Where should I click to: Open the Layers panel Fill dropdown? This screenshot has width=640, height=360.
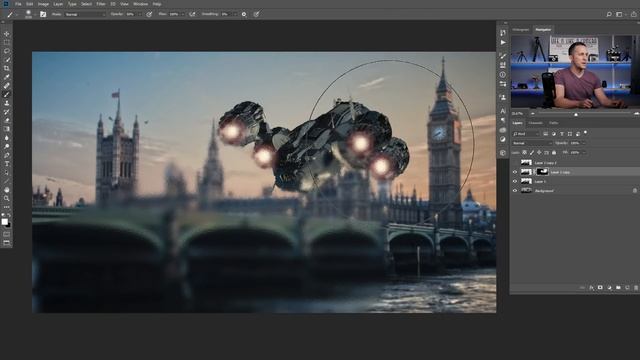pyautogui.click(x=584, y=152)
